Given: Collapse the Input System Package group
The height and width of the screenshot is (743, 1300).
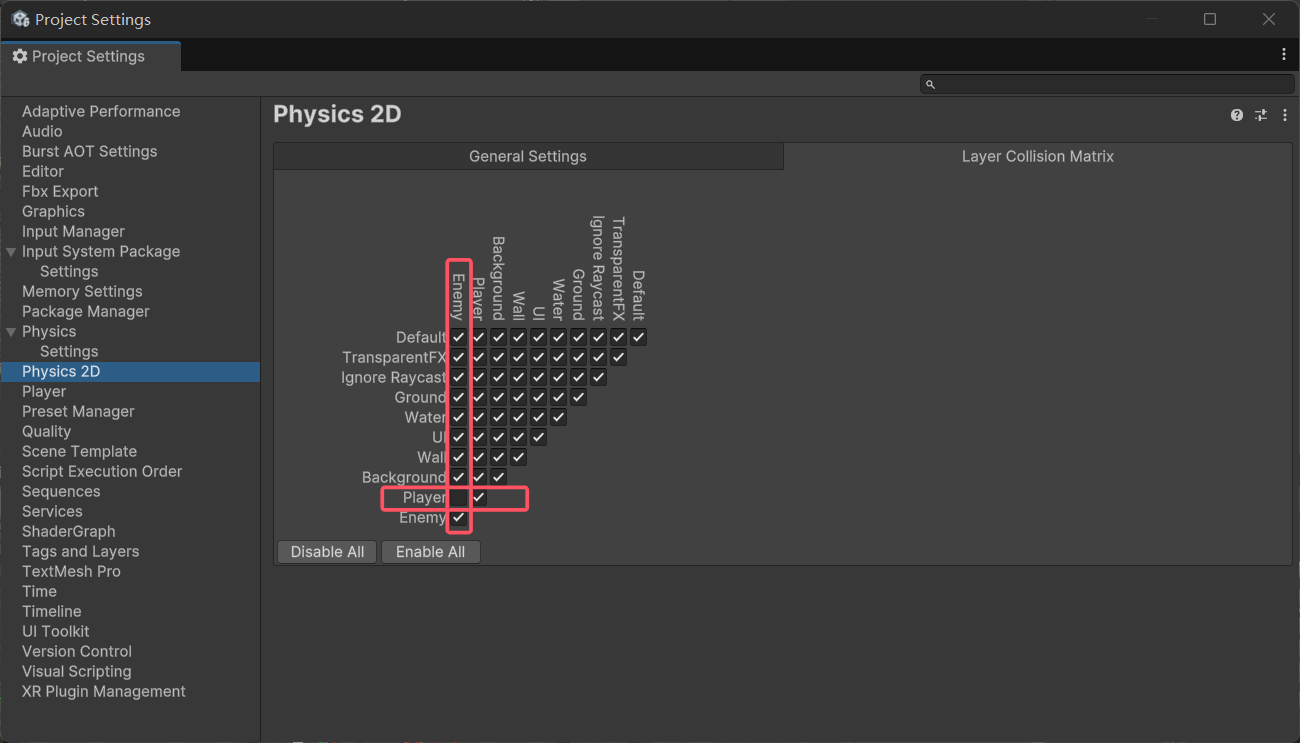Looking at the screenshot, I should pyautogui.click(x=11, y=252).
